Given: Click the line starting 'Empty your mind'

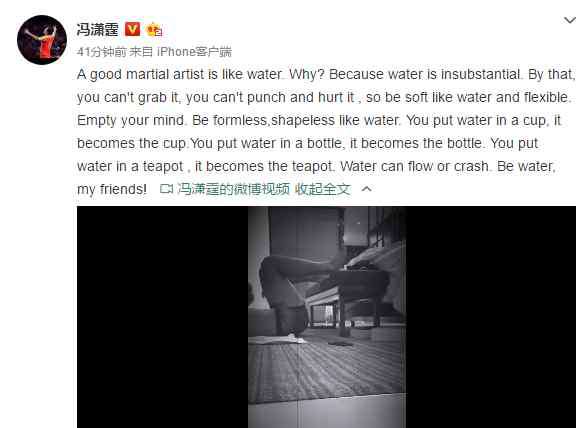Looking at the screenshot, I should click(319, 121).
